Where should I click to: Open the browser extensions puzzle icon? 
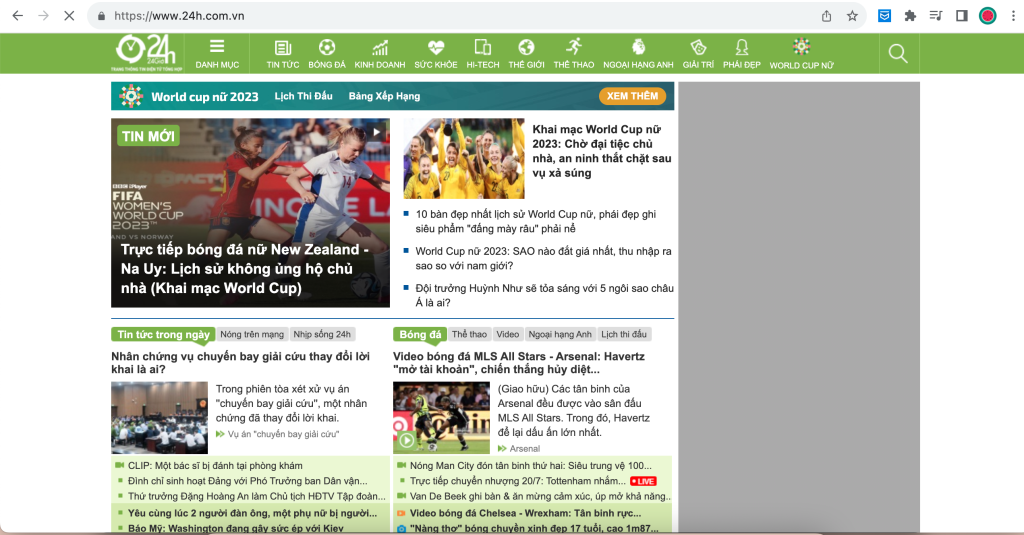[x=910, y=16]
